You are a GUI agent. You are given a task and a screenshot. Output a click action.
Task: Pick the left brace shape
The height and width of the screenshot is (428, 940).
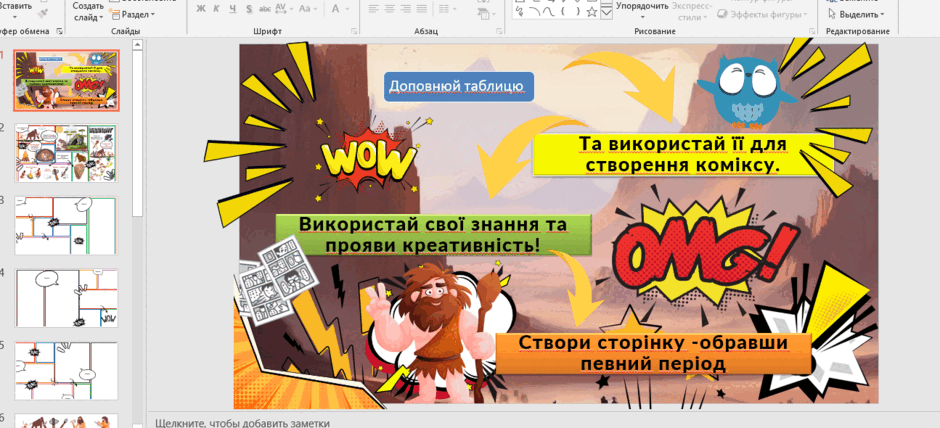click(x=562, y=11)
